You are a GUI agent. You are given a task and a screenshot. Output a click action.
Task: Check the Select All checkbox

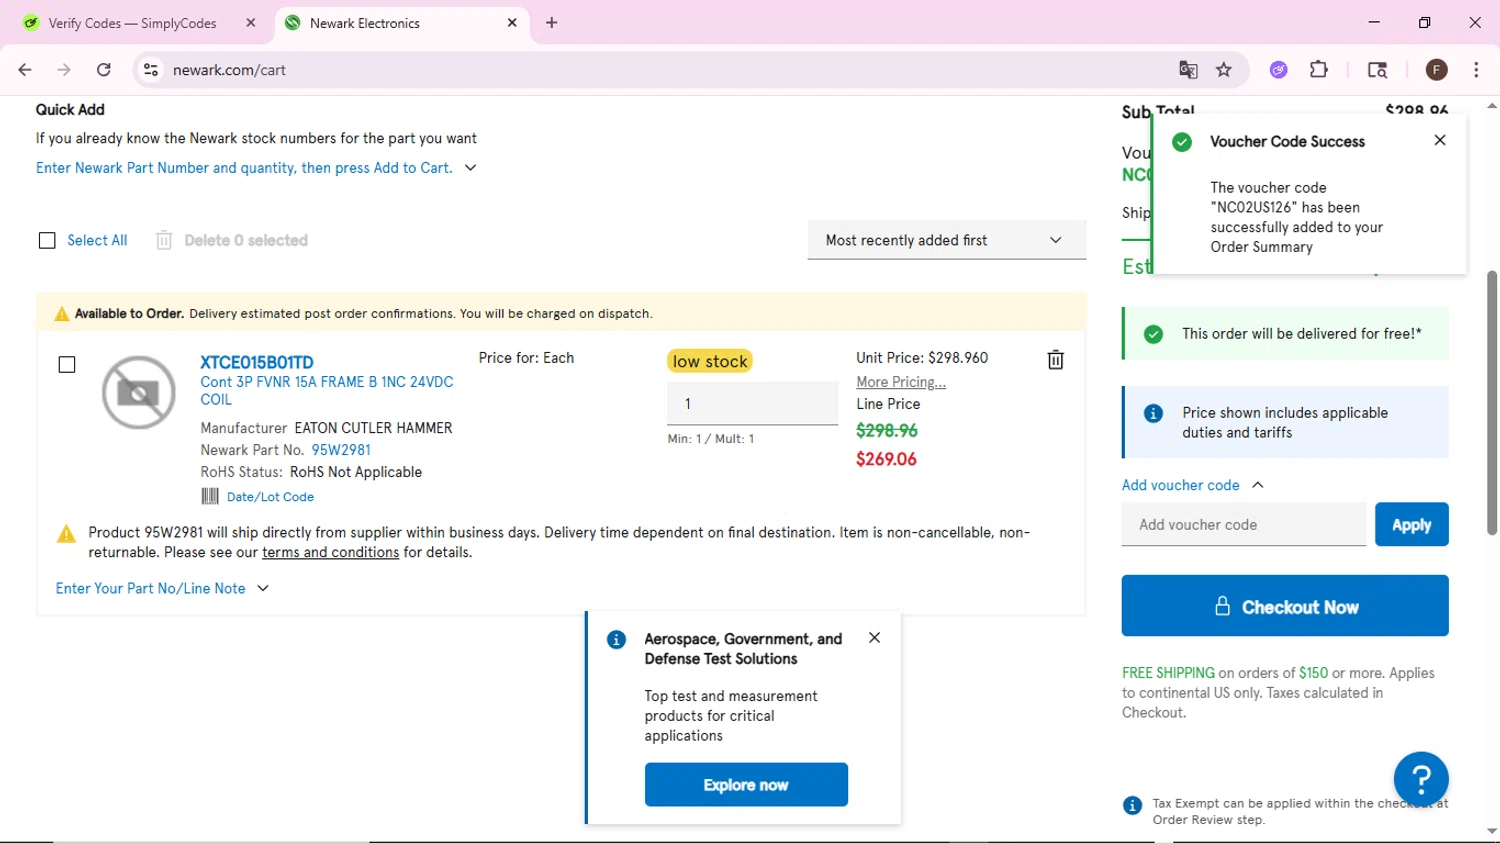47,240
